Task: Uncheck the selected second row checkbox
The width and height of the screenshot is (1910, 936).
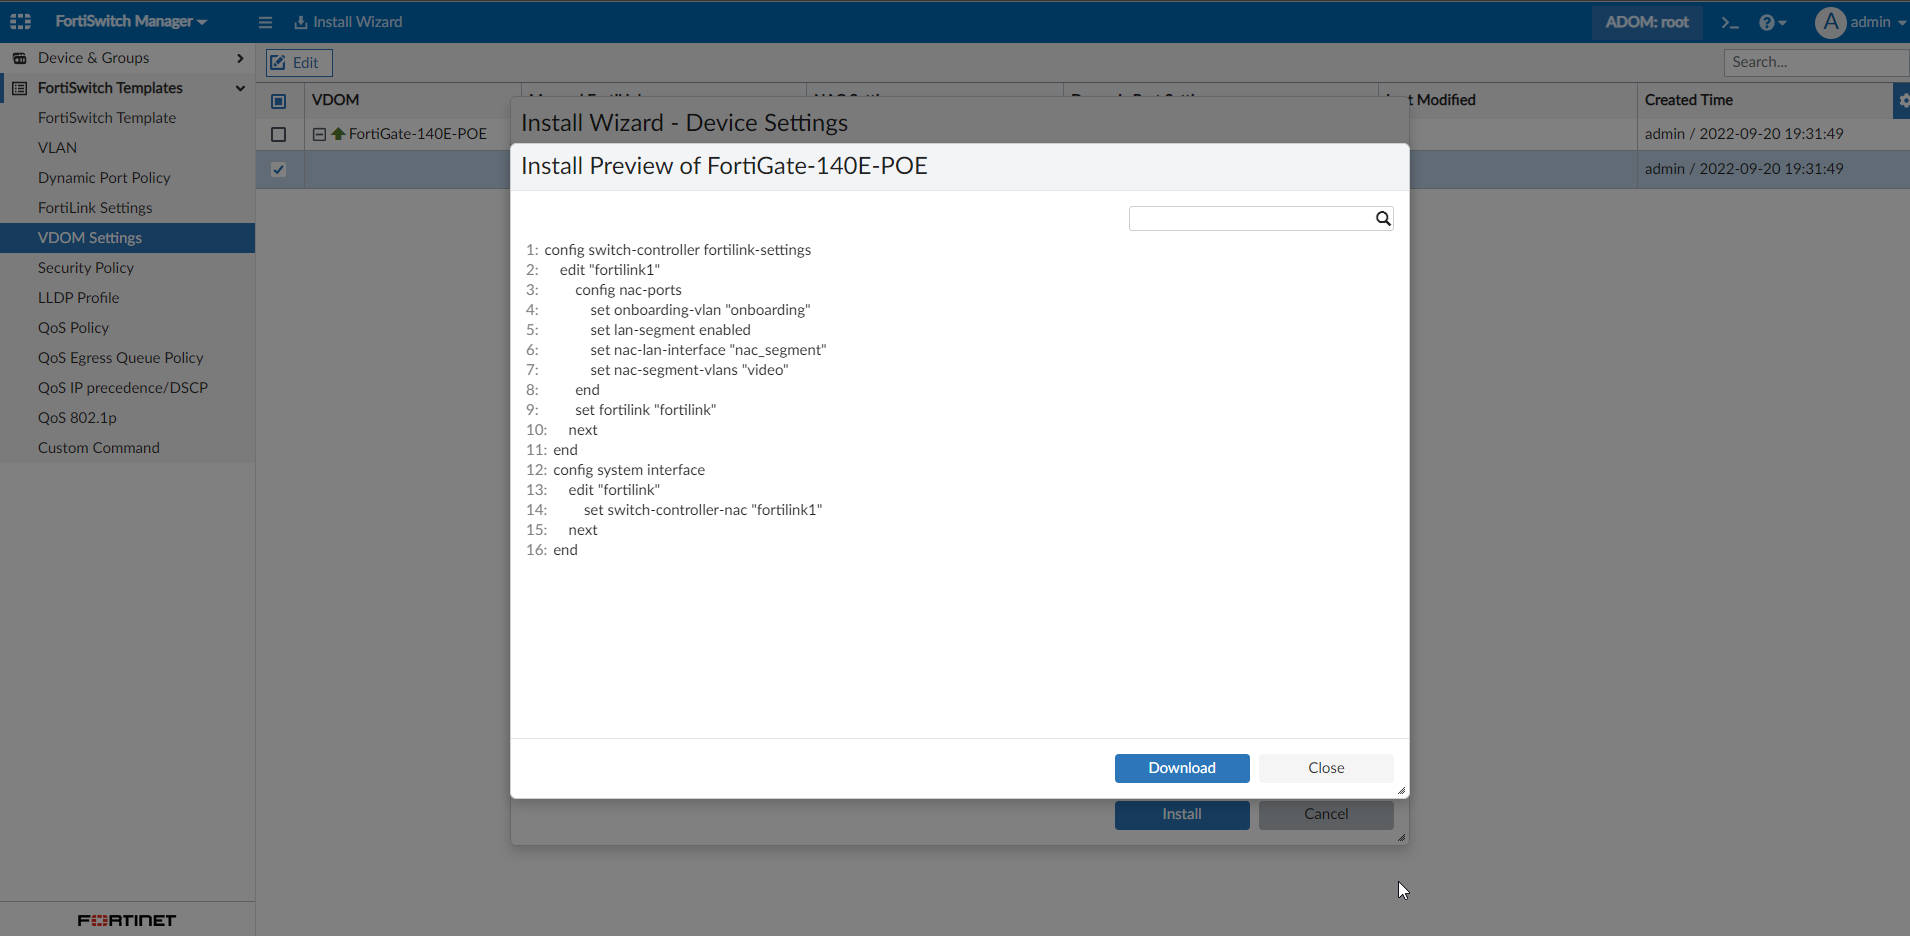Action: point(279,169)
